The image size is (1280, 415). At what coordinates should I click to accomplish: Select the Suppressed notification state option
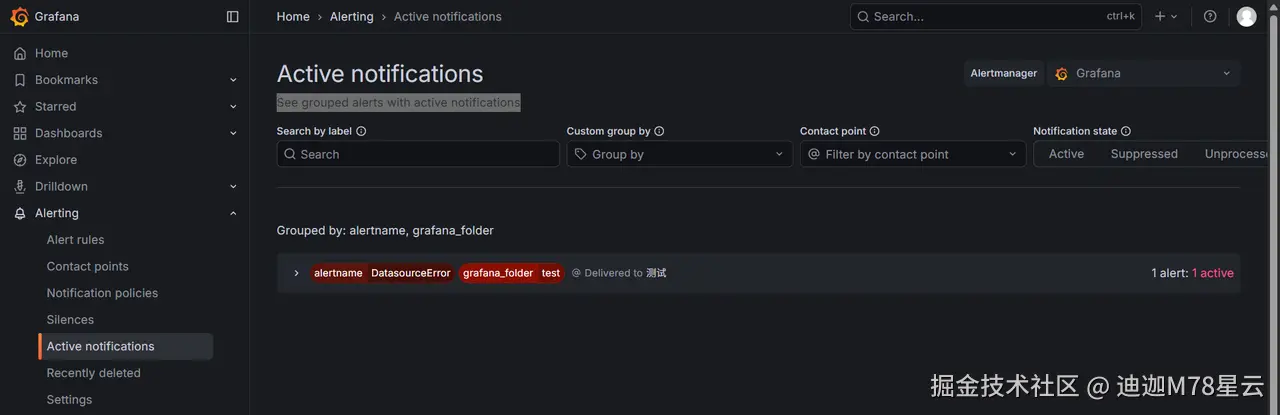[x=1144, y=154]
